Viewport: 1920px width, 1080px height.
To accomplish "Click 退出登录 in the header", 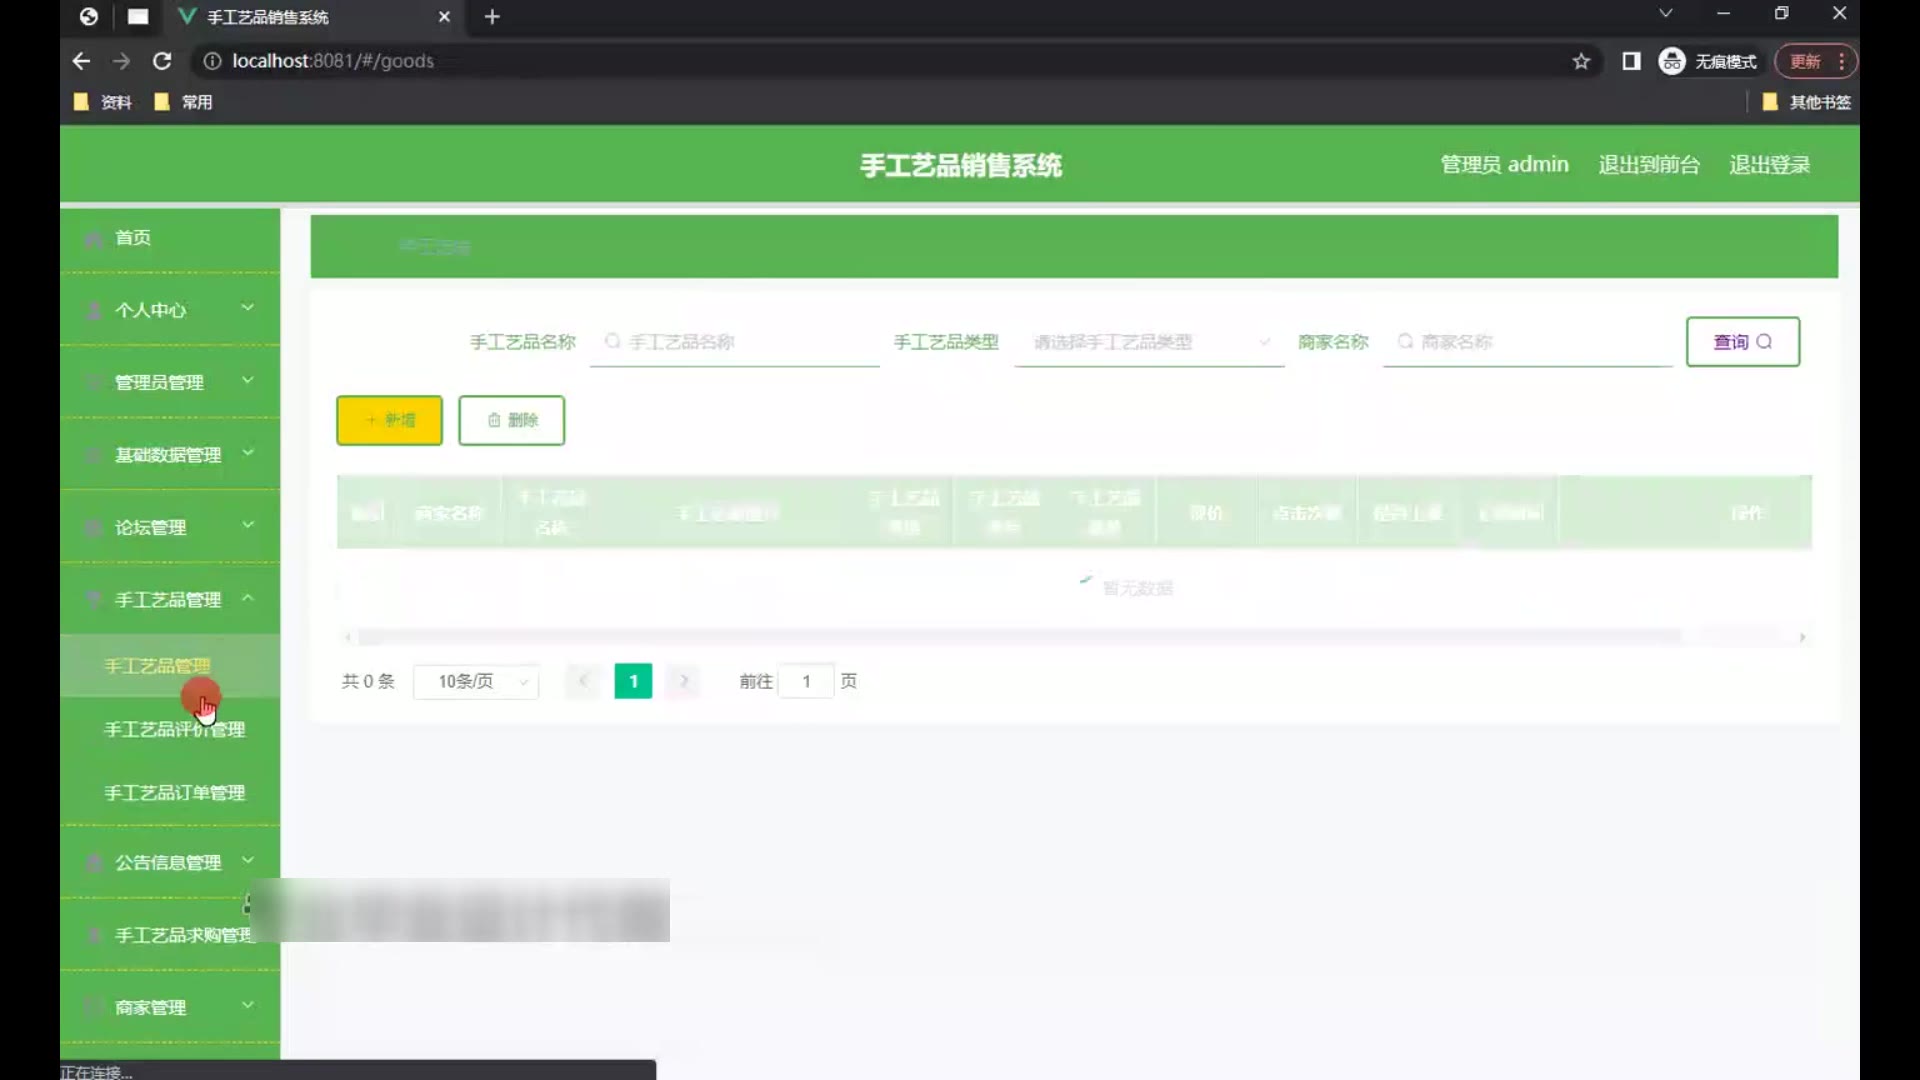I will [1769, 165].
